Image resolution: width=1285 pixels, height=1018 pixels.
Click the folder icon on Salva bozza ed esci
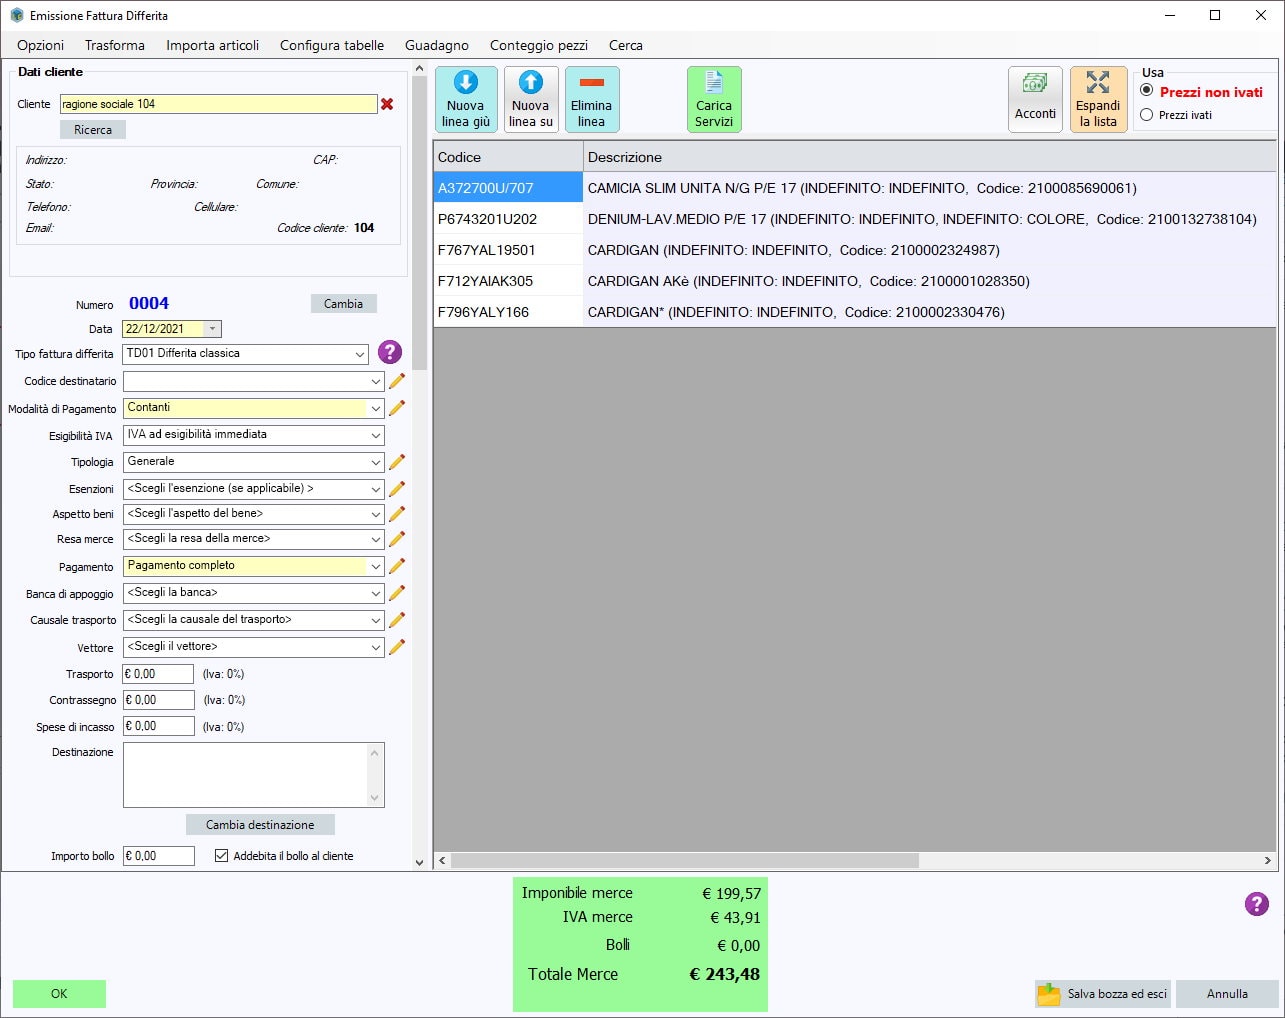coord(1049,994)
